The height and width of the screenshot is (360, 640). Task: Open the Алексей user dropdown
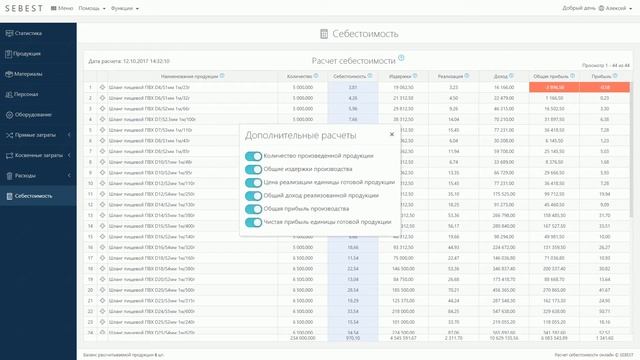(615, 8)
